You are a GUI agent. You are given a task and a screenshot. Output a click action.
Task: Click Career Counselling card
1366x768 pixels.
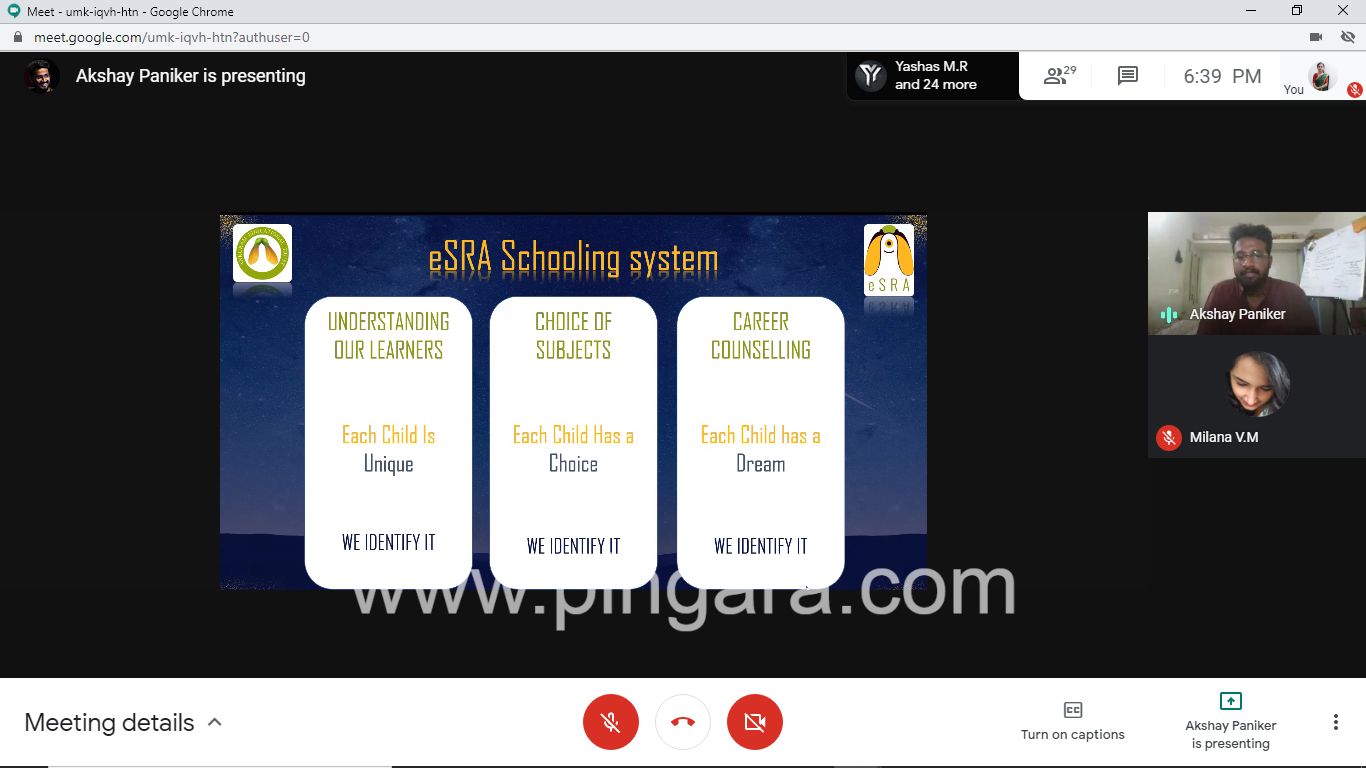tap(760, 442)
